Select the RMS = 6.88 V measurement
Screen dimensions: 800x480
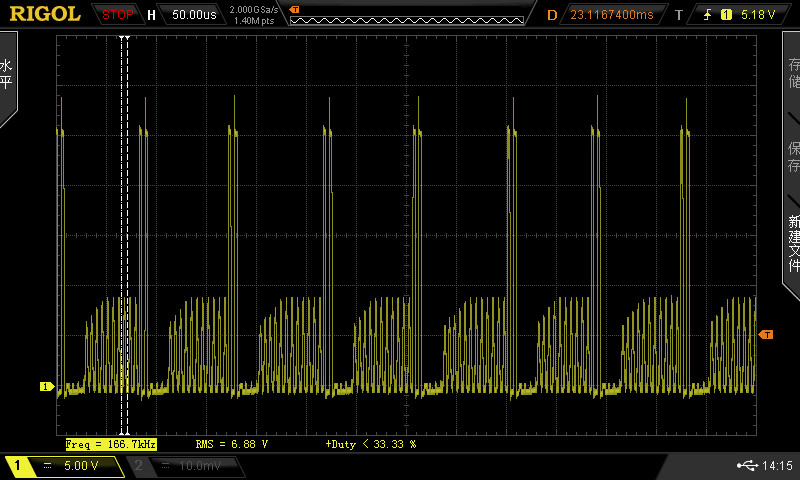tap(232, 443)
